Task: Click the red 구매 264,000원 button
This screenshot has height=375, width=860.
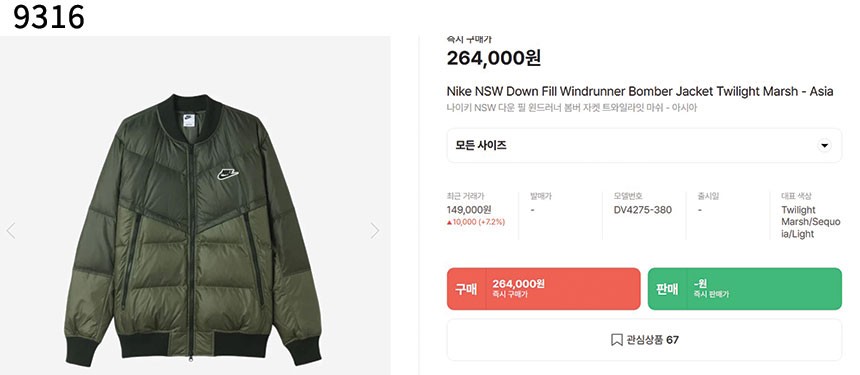Action: coord(544,289)
